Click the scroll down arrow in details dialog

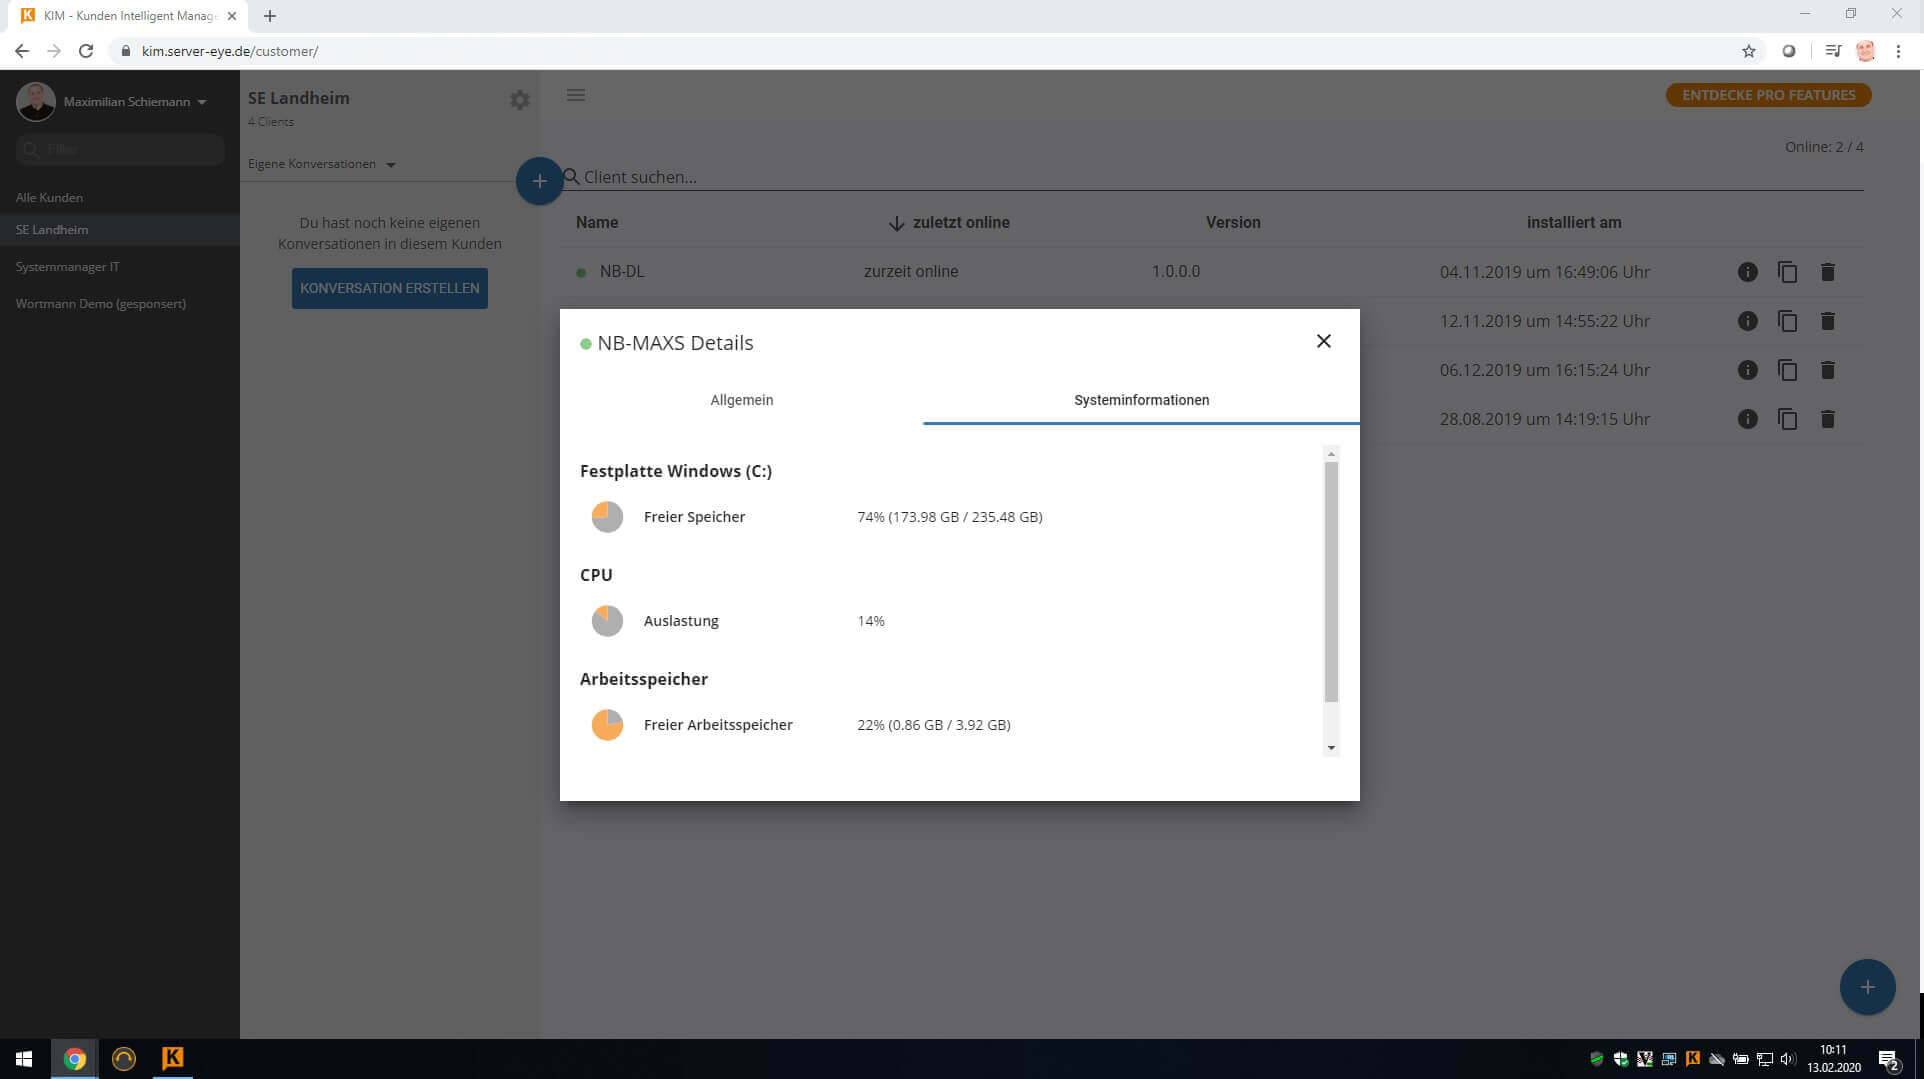[1331, 748]
